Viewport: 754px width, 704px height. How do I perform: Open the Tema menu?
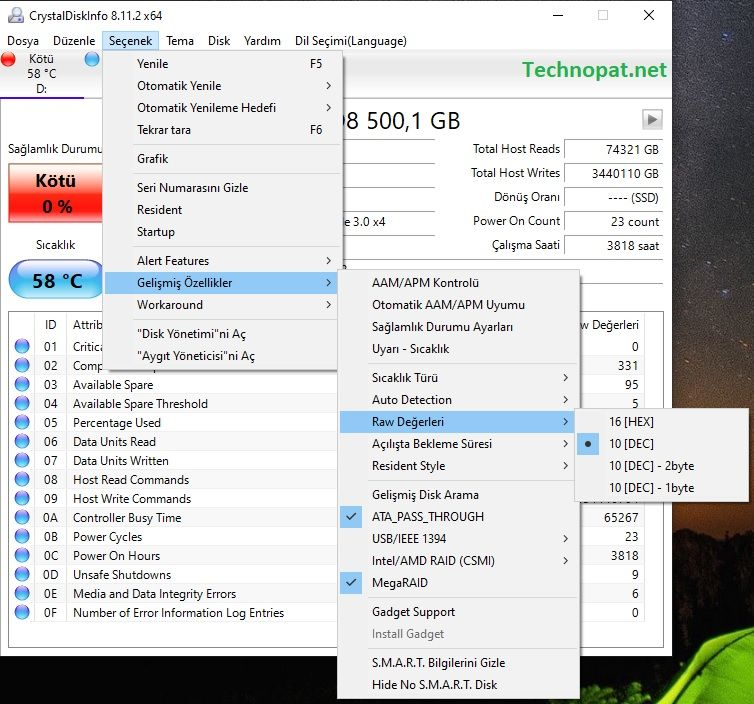[x=180, y=41]
